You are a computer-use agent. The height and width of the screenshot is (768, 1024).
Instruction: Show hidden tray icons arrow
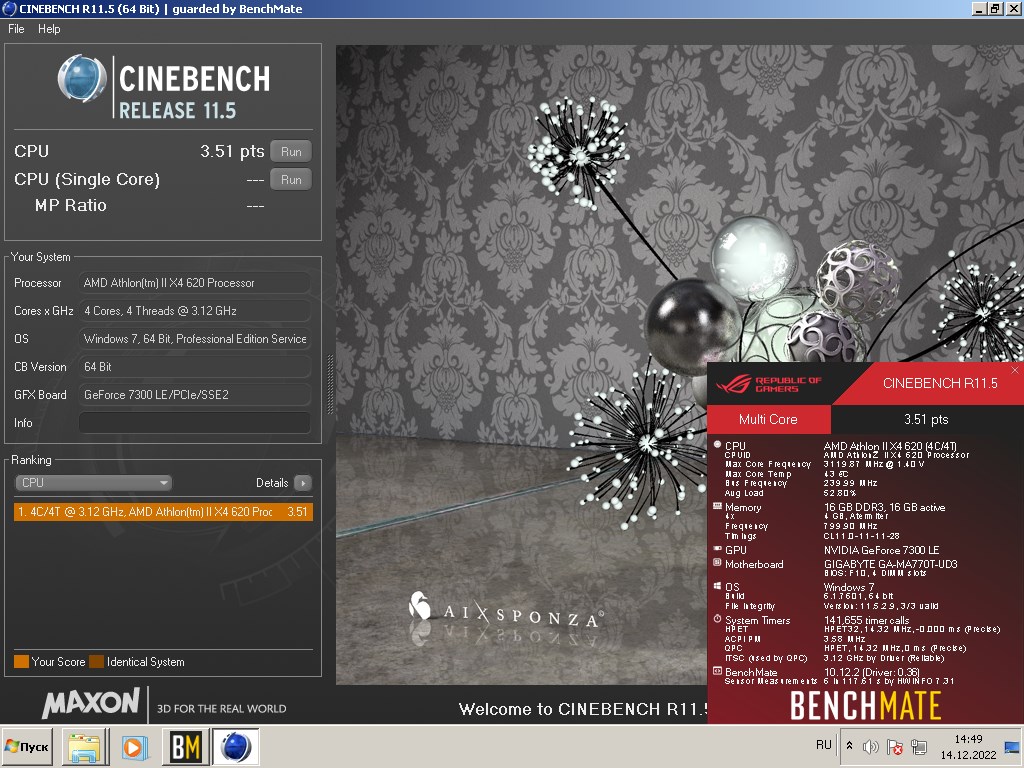click(x=849, y=746)
